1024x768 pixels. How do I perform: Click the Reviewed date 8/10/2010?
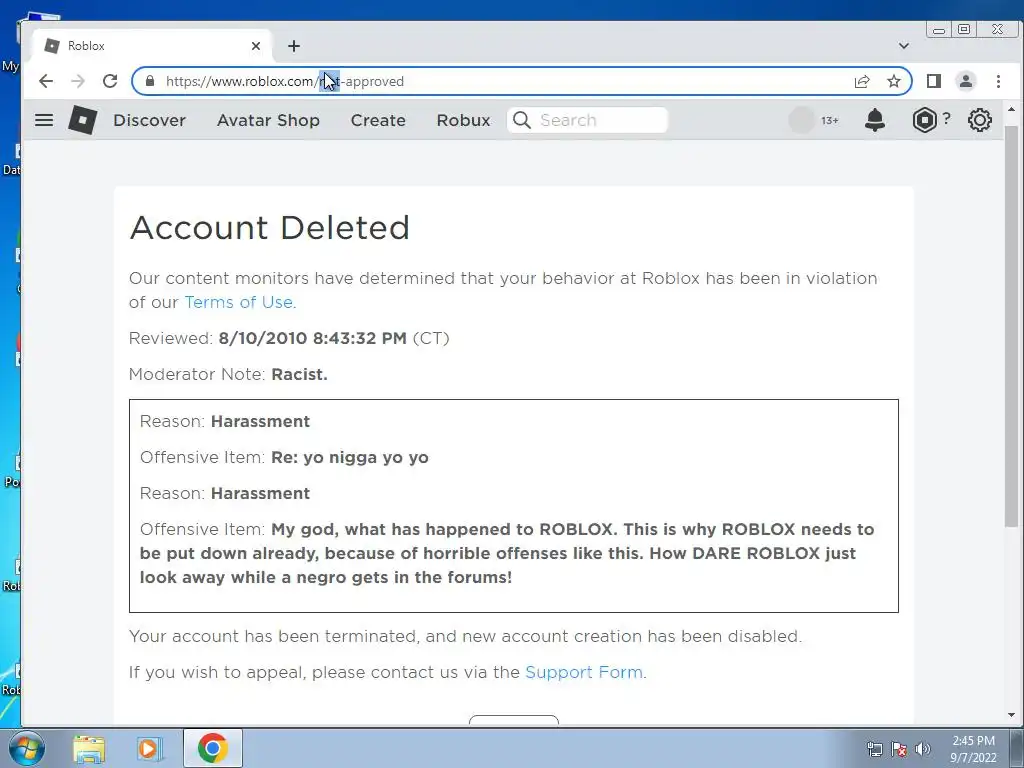point(263,338)
